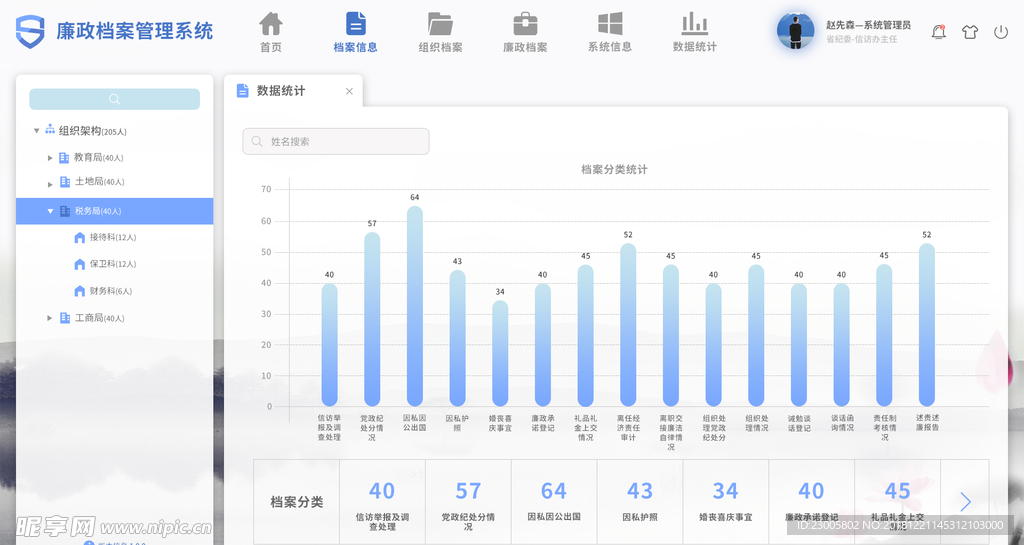Close the 数据统计 tab

(x=349, y=91)
